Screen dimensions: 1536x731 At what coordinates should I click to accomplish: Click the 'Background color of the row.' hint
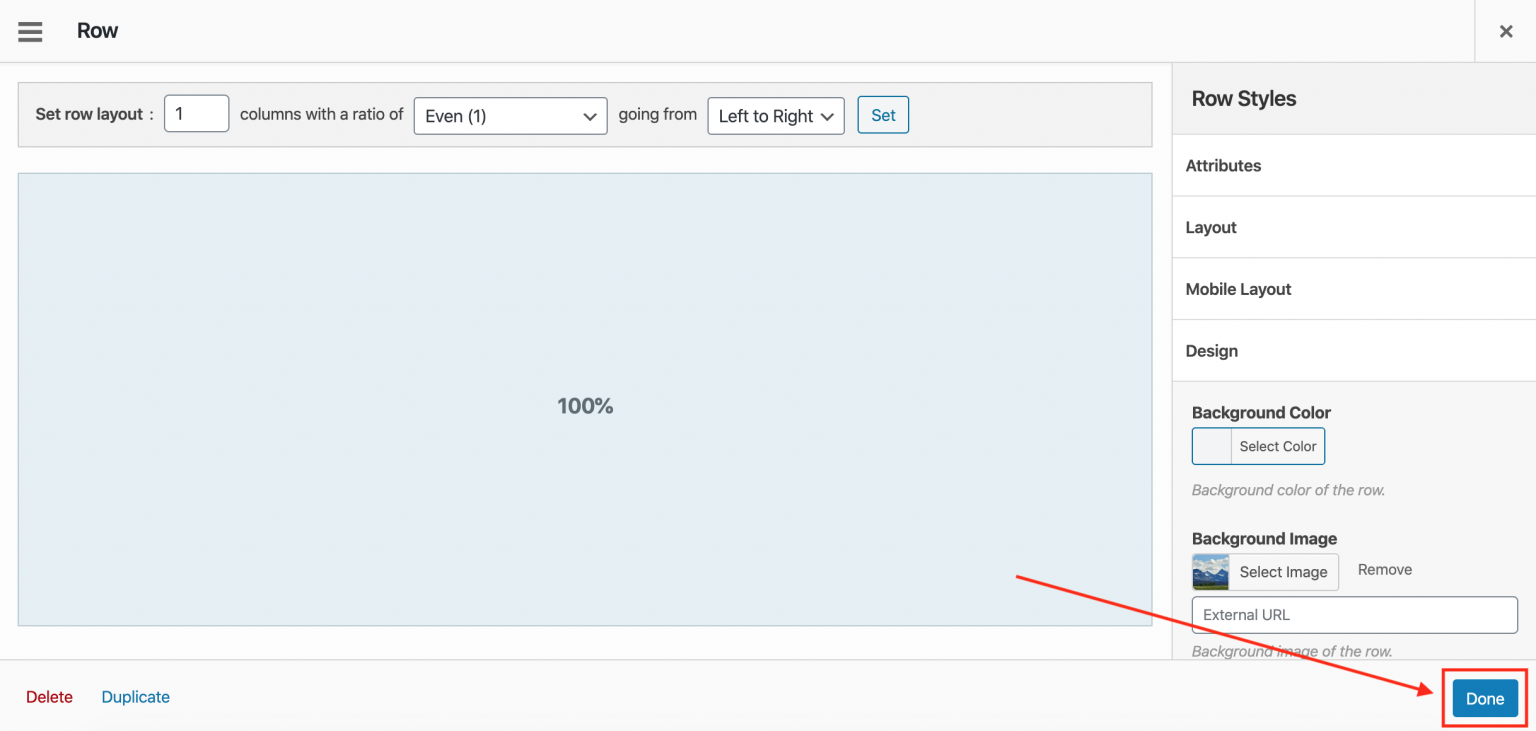click(1288, 490)
